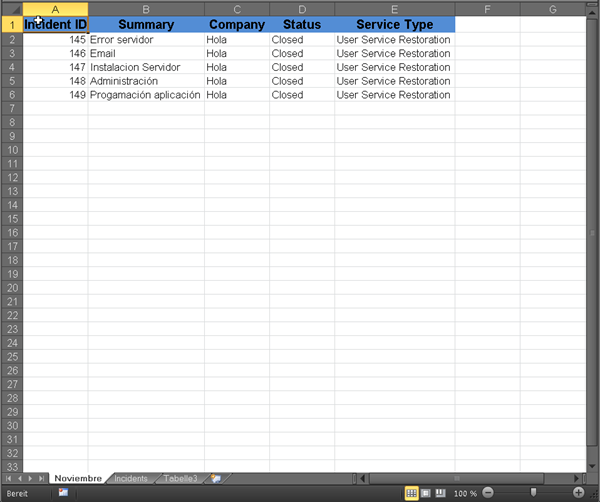600x502 pixels.
Task: Click the macro record icon in status bar
Action: pos(62,493)
